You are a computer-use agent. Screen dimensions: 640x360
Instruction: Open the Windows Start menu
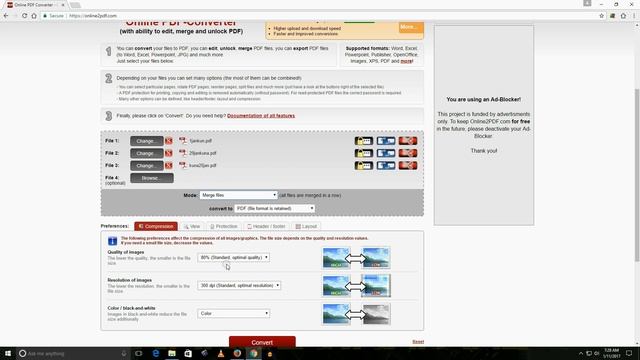(8, 353)
